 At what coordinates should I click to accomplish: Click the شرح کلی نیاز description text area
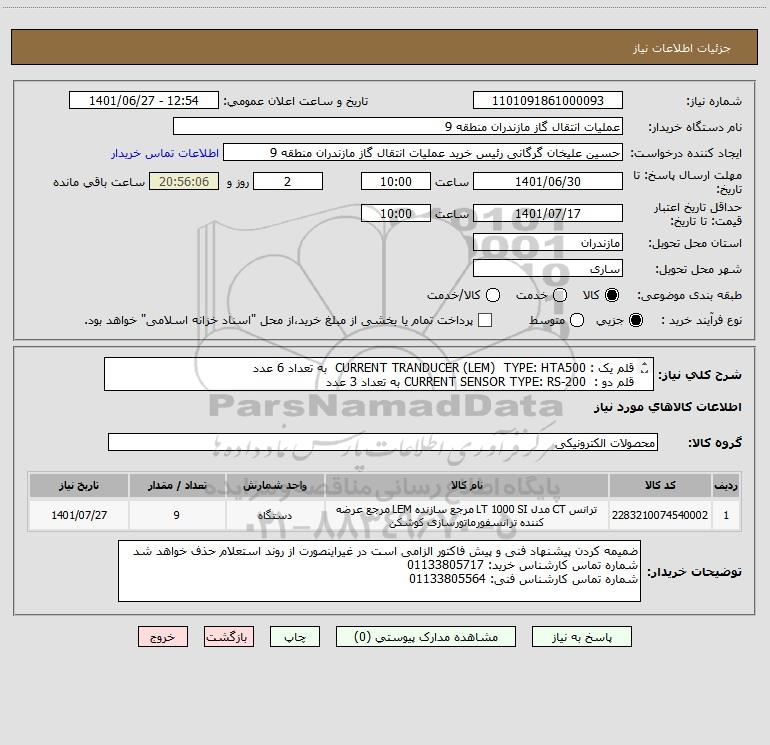point(379,374)
